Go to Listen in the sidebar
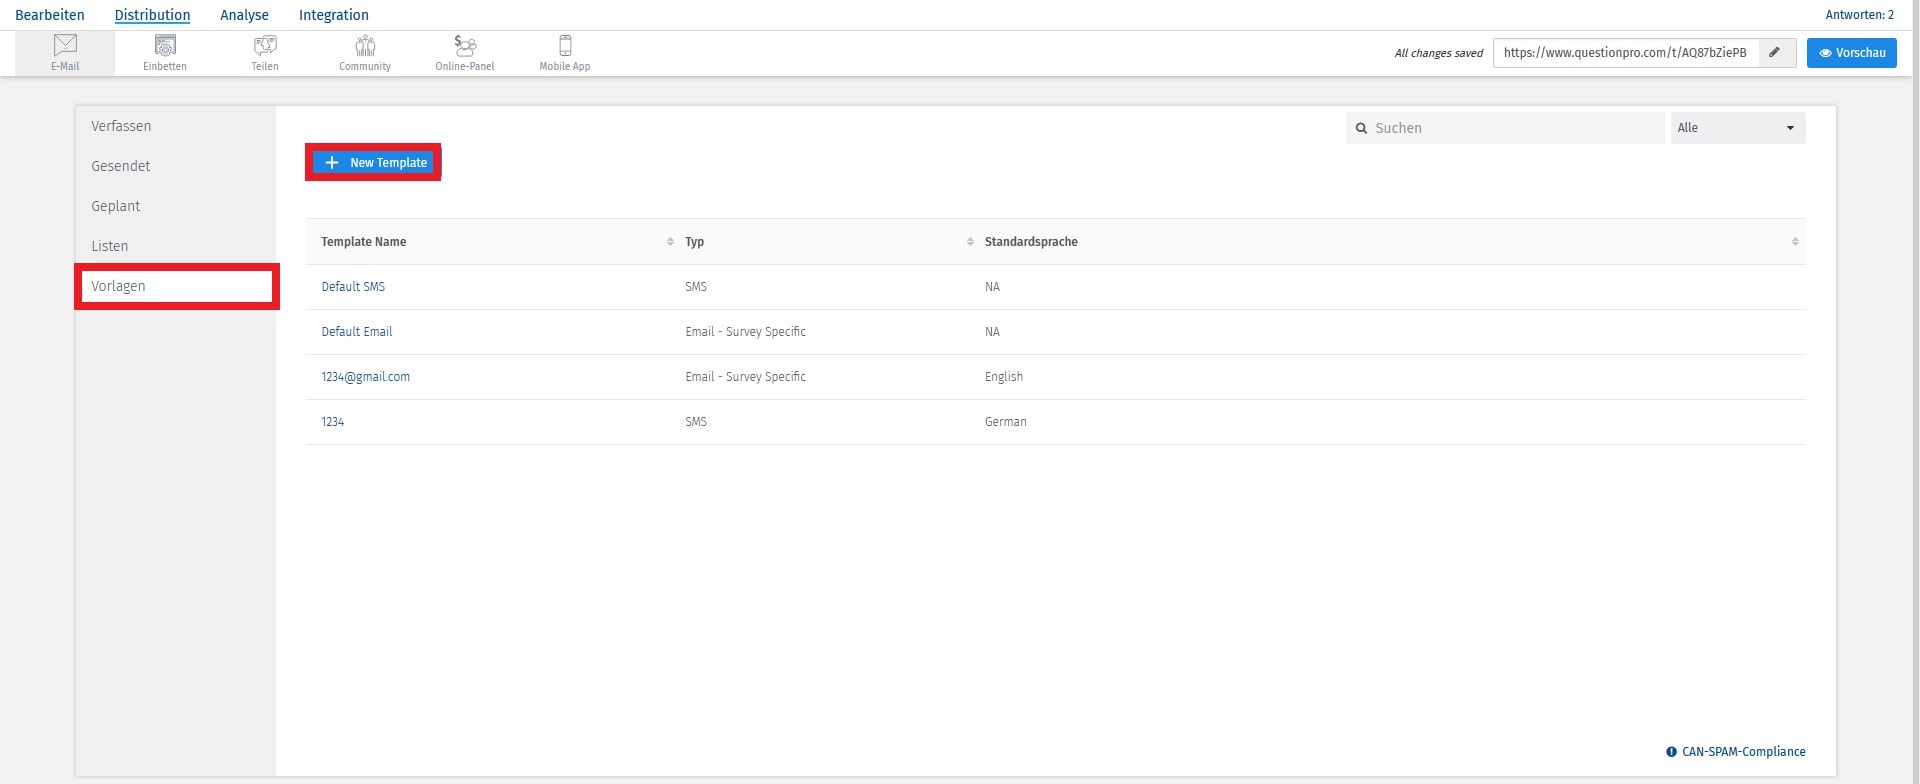Viewport: 1920px width, 784px height. point(110,246)
